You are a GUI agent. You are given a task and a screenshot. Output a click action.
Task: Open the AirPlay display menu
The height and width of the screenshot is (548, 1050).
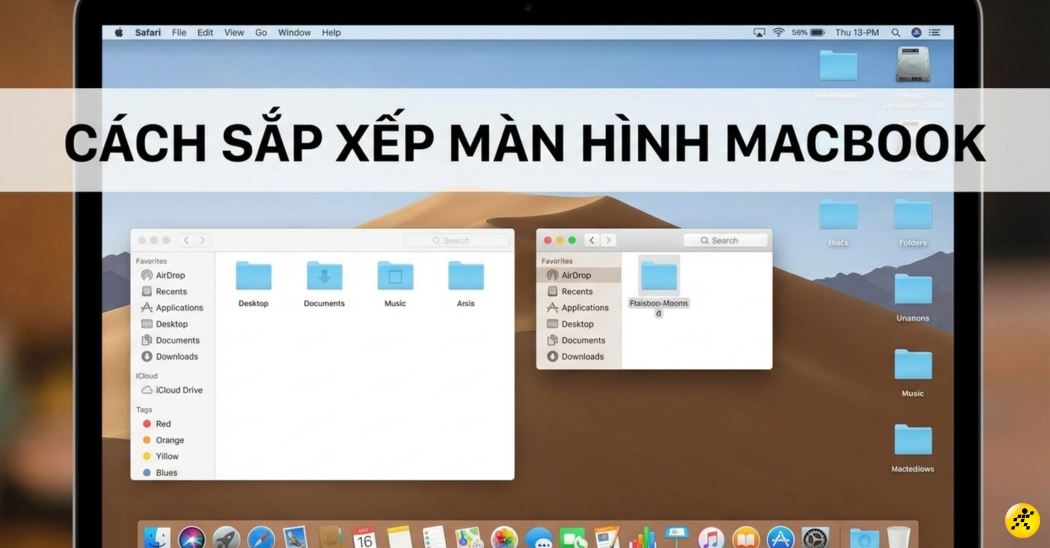759,33
